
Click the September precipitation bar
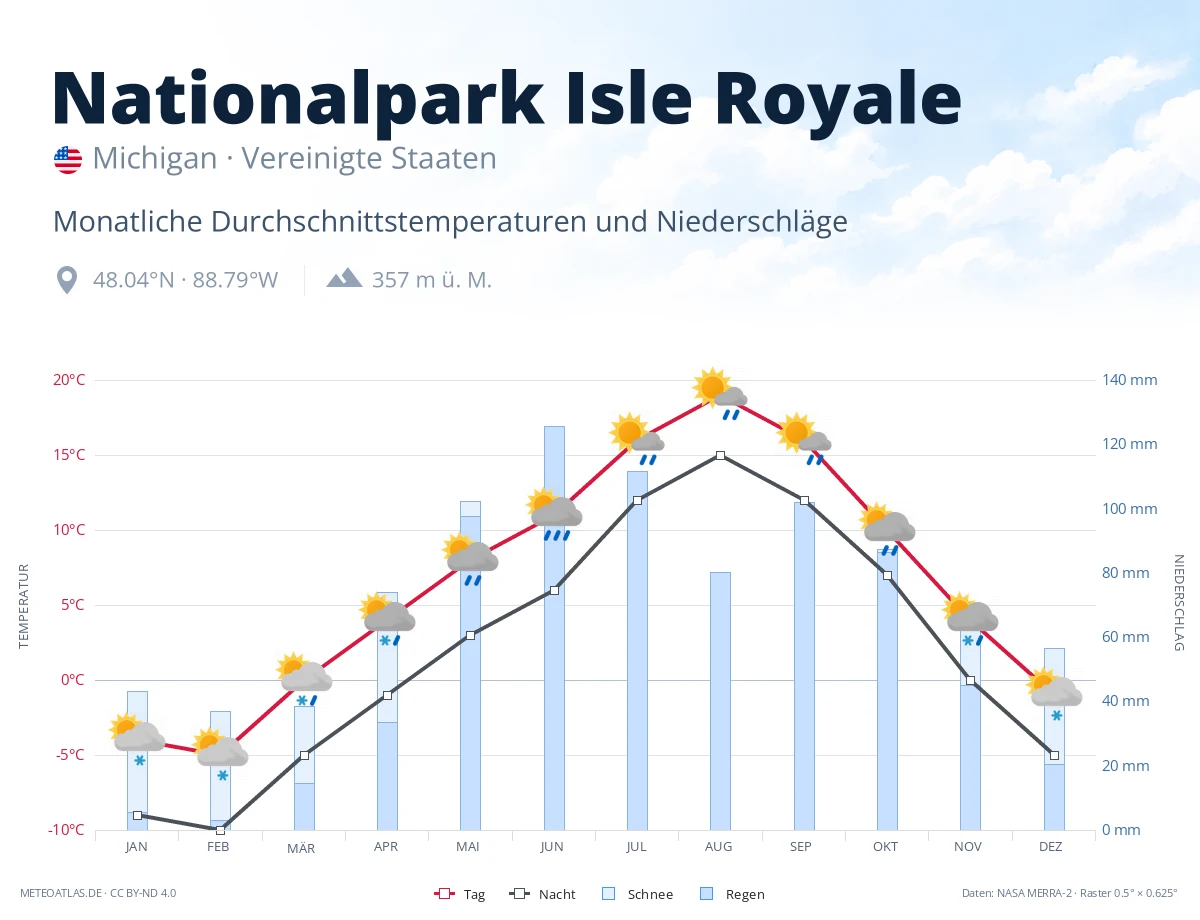[804, 666]
